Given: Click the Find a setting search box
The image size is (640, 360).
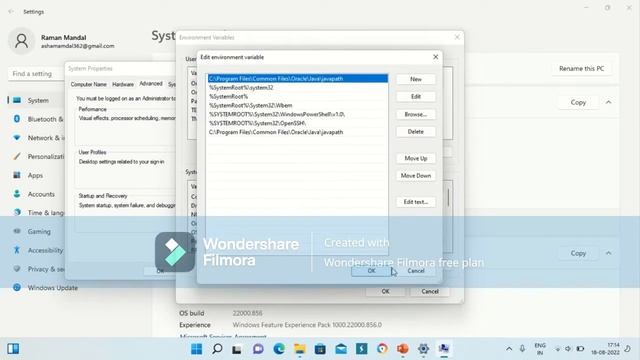Looking at the screenshot, I should [x=37, y=74].
